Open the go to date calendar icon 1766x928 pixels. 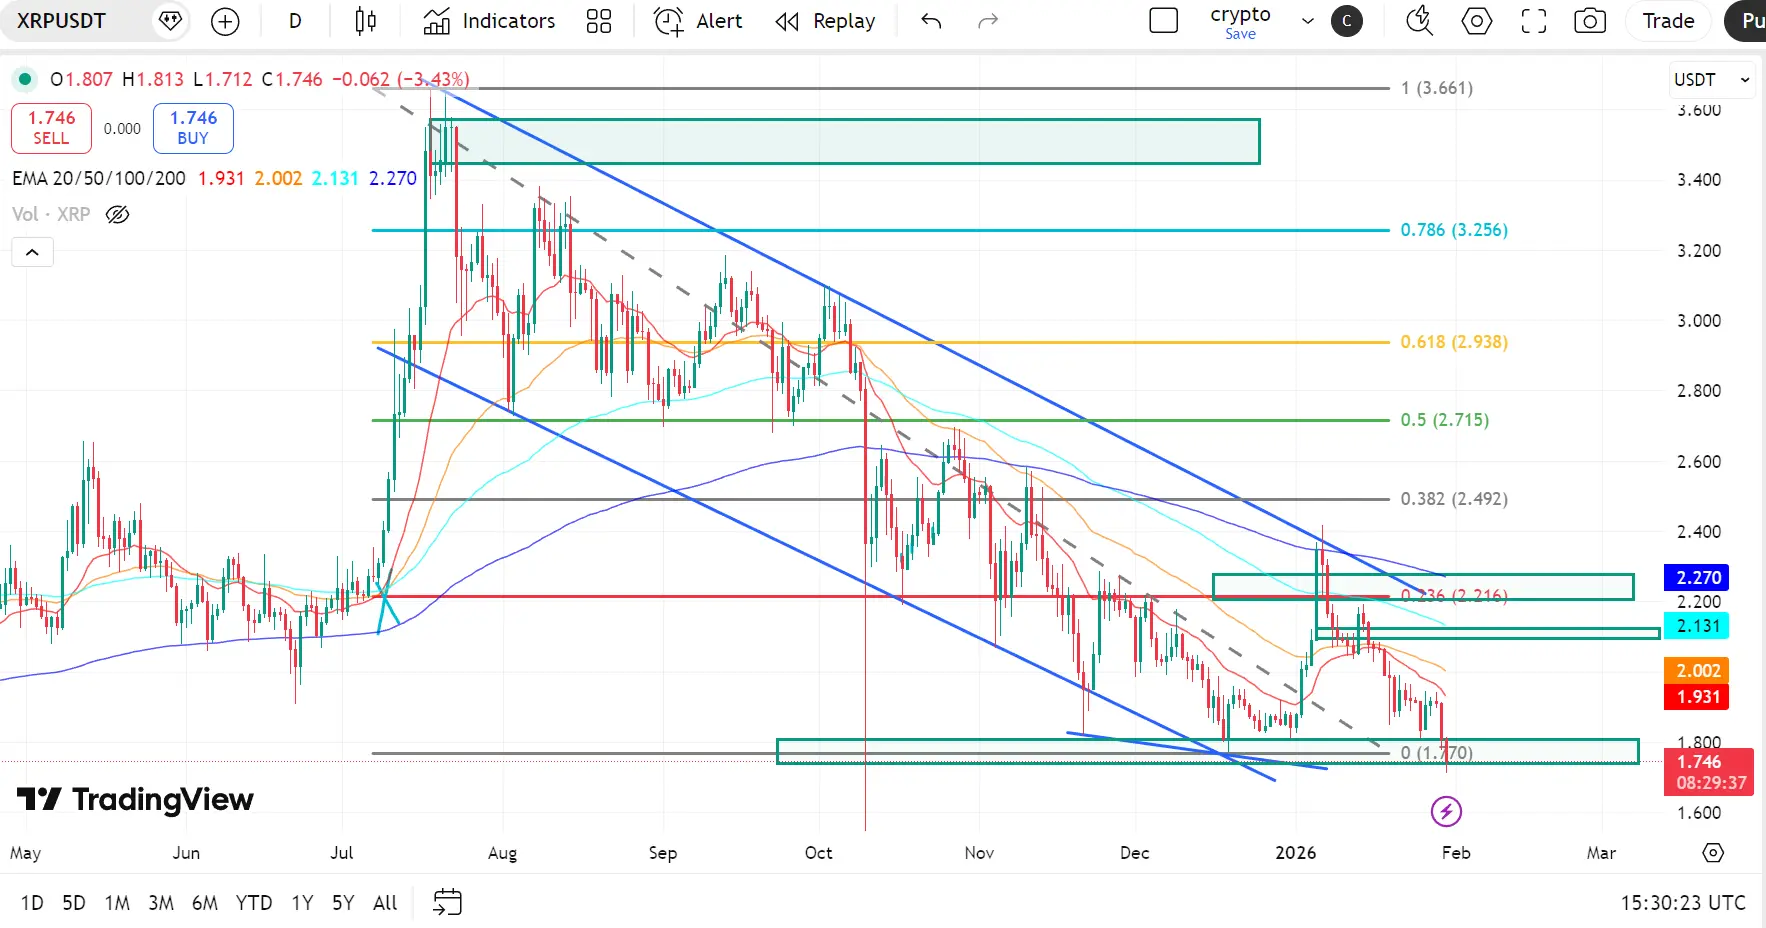pos(447,902)
